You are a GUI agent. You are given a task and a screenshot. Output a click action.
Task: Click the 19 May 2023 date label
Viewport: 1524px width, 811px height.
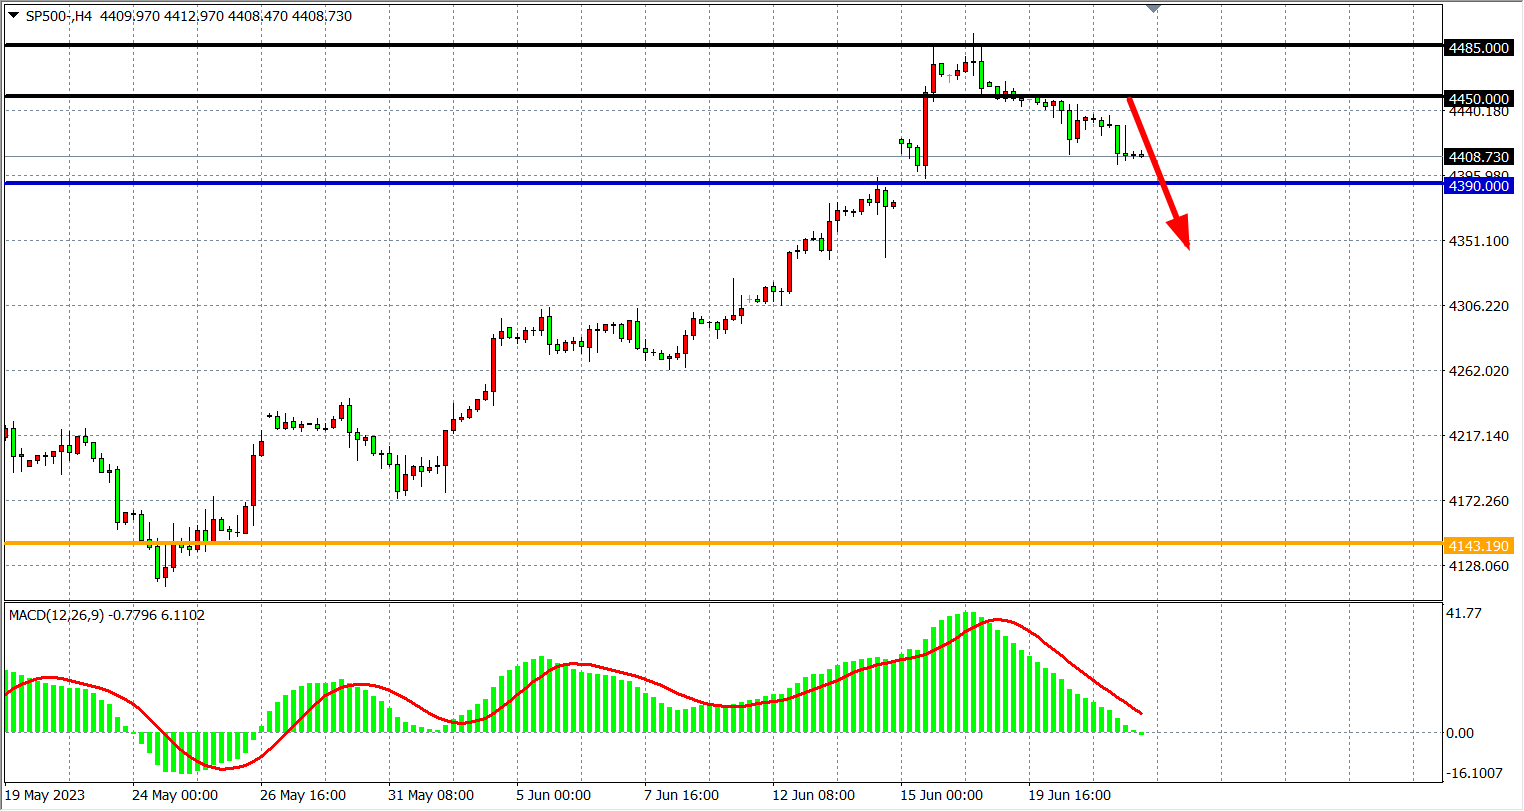coord(45,796)
